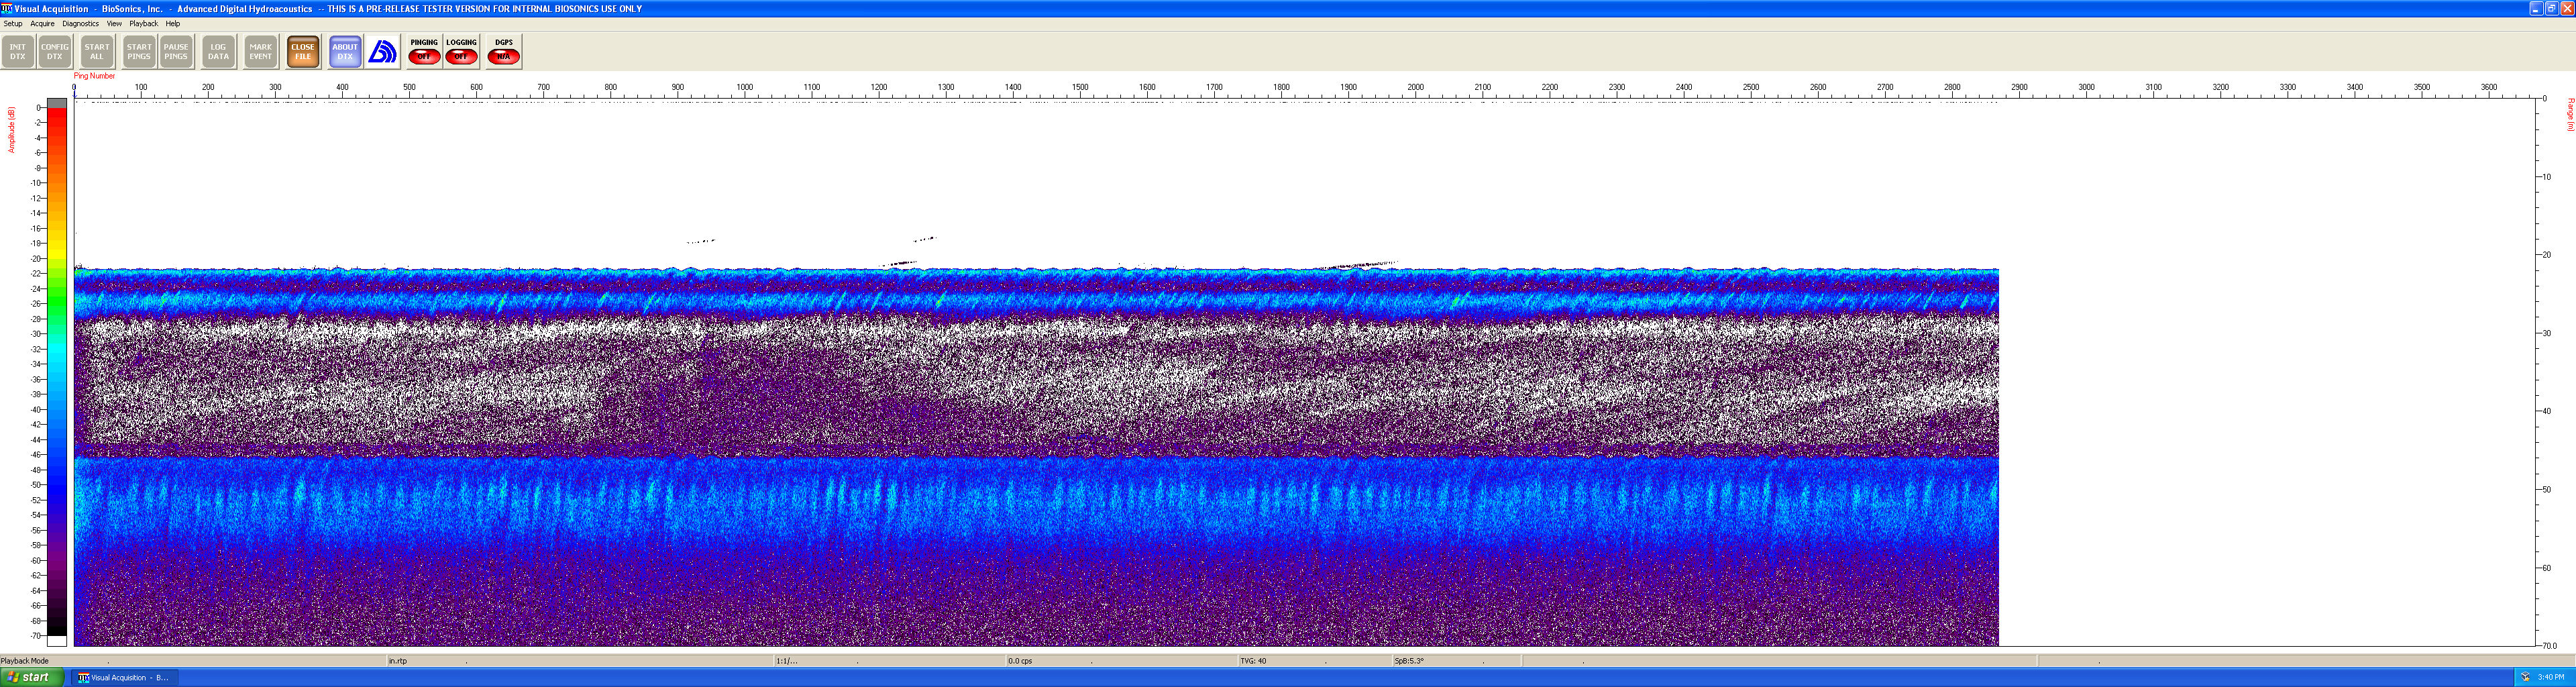Click the blue ABOUT DTX button

(345, 51)
